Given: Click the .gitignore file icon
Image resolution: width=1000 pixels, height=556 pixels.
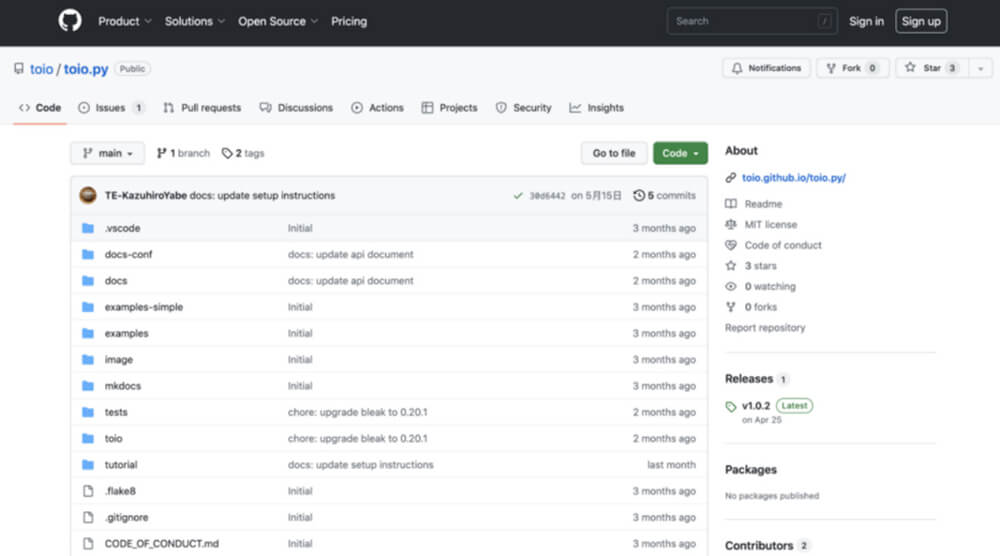Looking at the screenshot, I should (88, 517).
